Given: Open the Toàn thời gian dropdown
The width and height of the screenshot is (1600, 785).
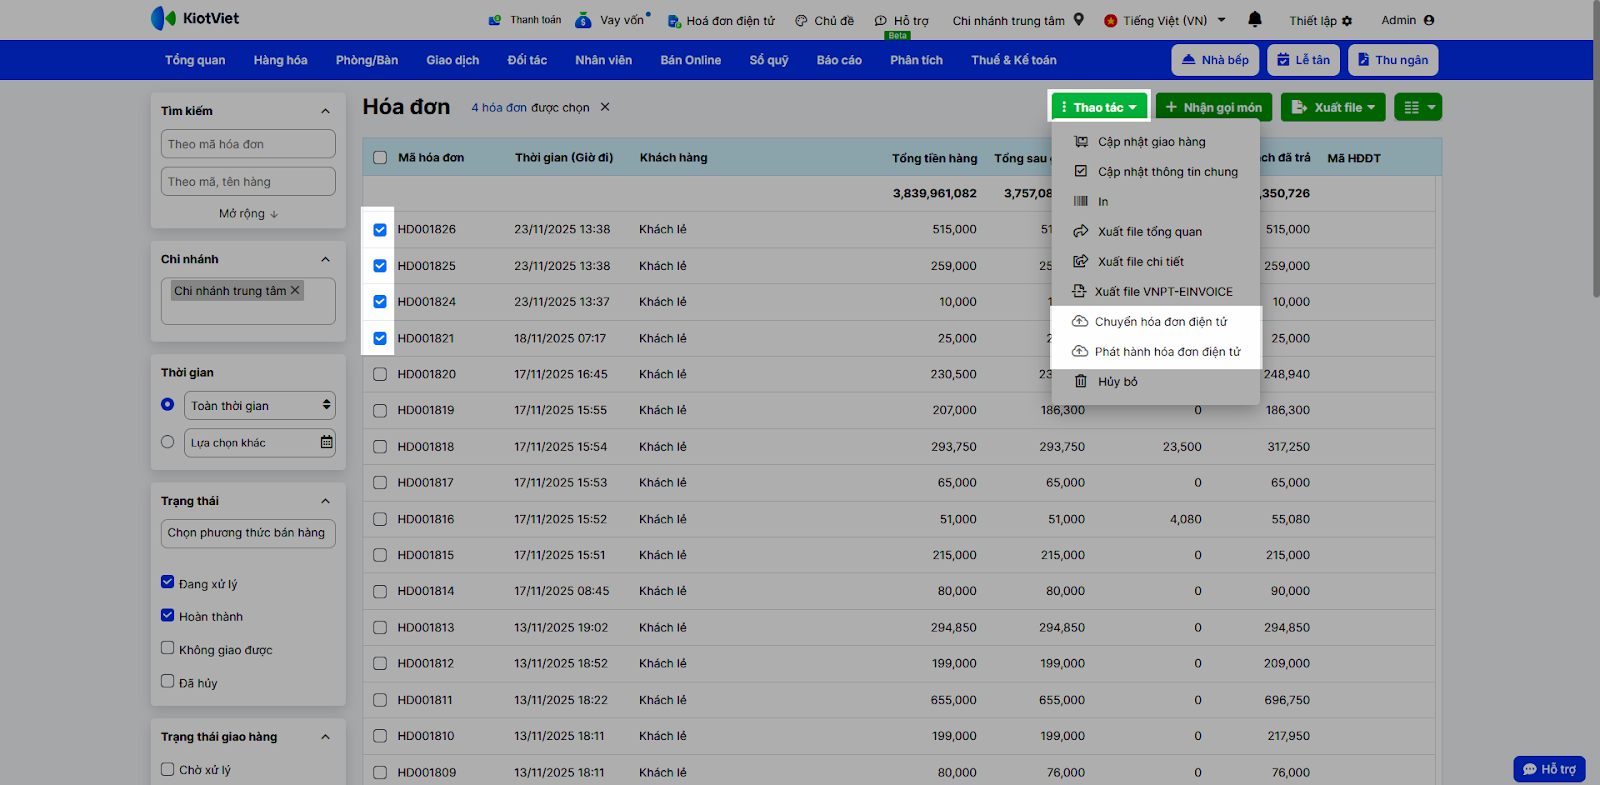Looking at the screenshot, I should (x=259, y=406).
